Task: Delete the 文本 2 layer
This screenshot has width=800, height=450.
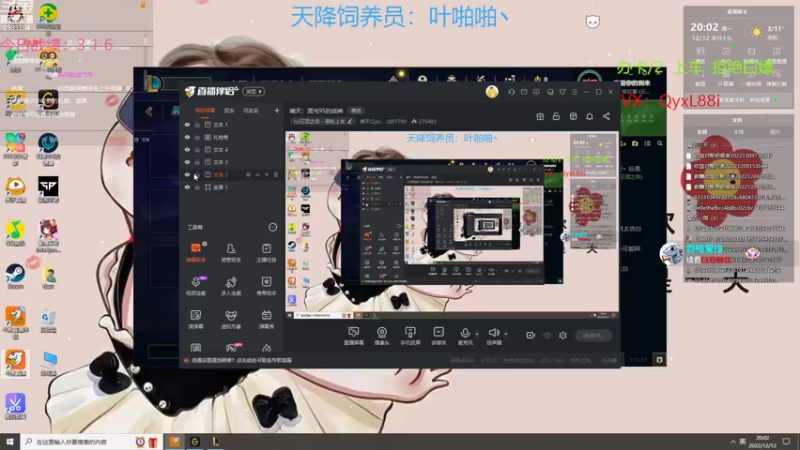Action: click(276, 174)
